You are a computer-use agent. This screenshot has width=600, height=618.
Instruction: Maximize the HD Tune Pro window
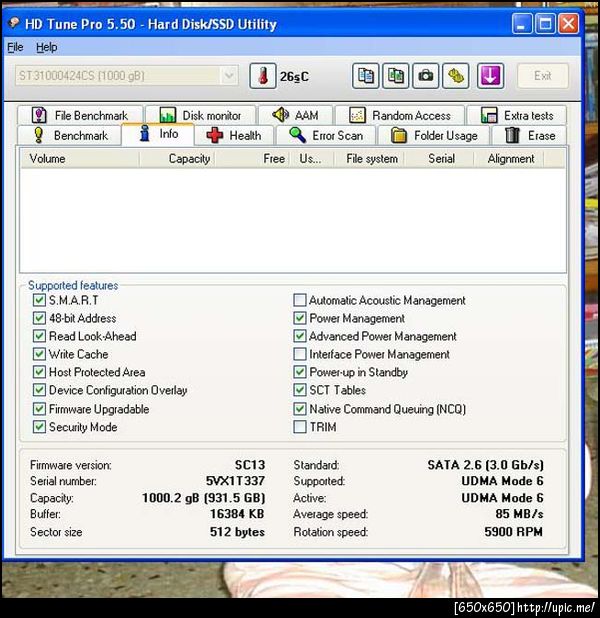545,24
